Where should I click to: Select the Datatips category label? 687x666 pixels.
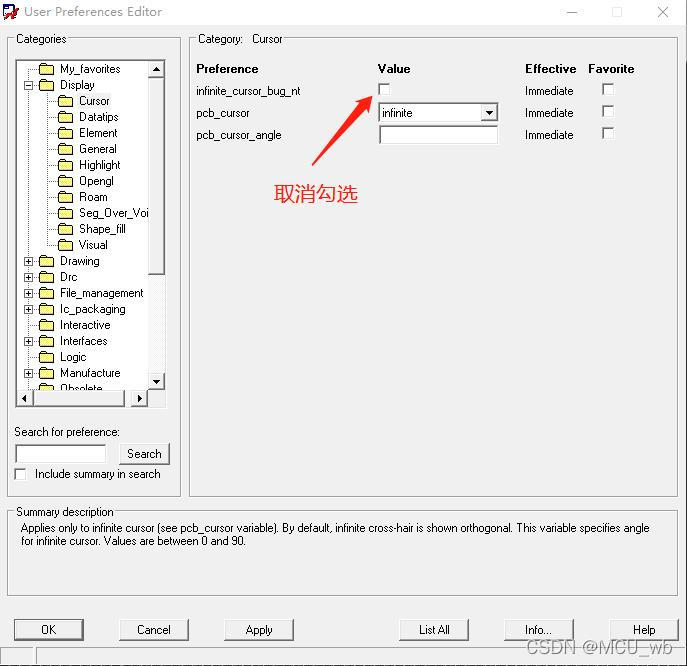[x=99, y=117]
